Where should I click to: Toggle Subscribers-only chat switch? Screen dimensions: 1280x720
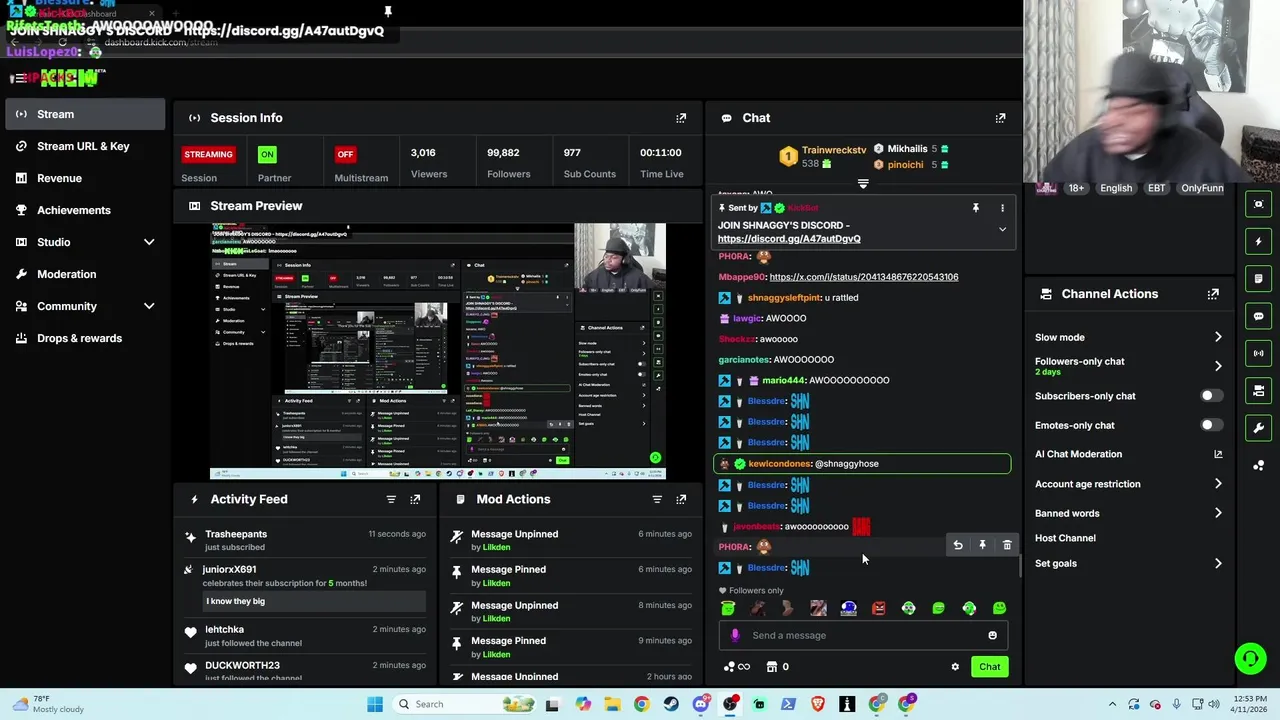pos(1210,396)
